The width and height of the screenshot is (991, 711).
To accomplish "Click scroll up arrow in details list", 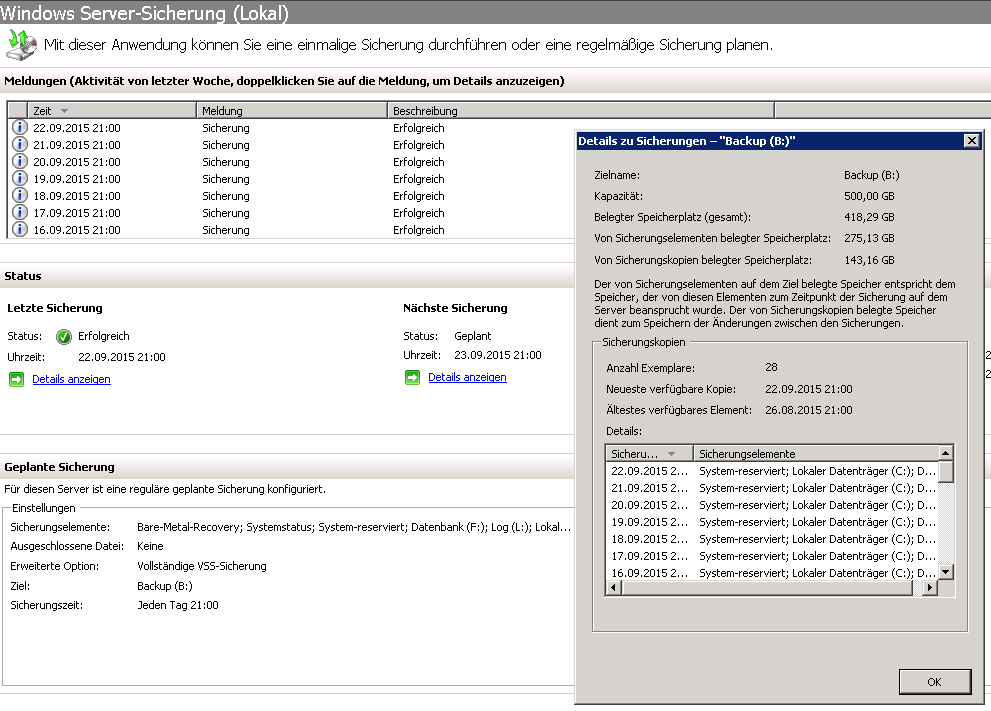I will [945, 453].
